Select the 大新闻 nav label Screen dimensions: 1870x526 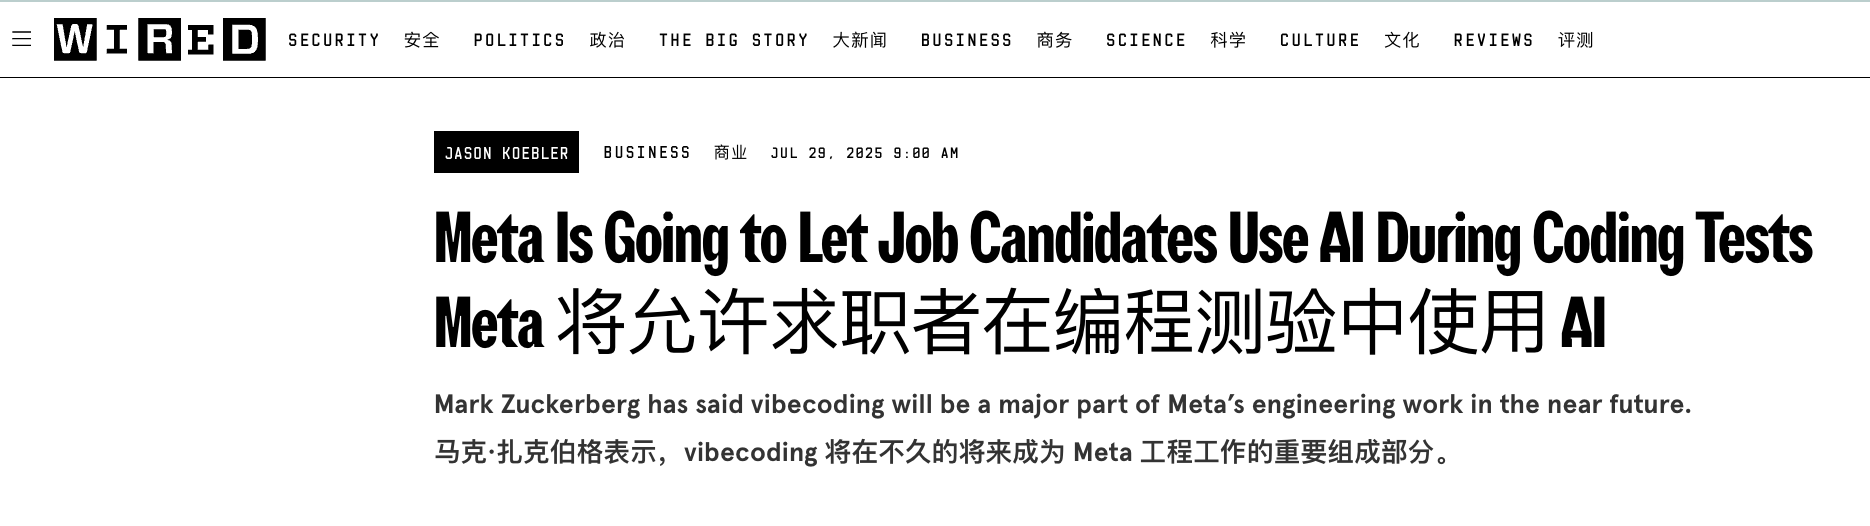point(860,40)
